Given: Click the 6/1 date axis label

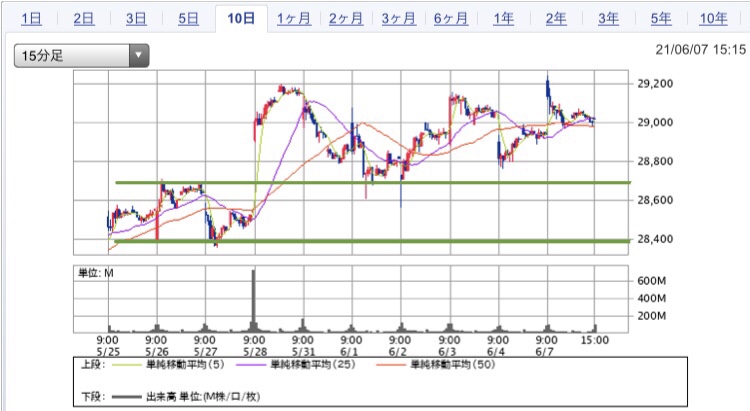Looking at the screenshot, I should coord(349,352).
